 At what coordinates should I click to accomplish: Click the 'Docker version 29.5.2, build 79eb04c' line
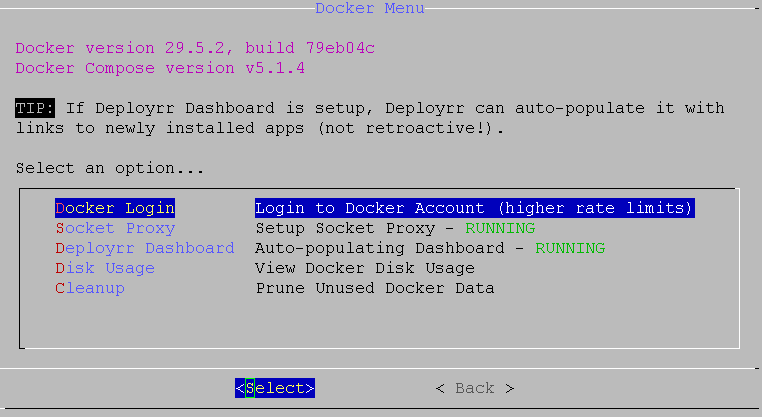[195, 48]
